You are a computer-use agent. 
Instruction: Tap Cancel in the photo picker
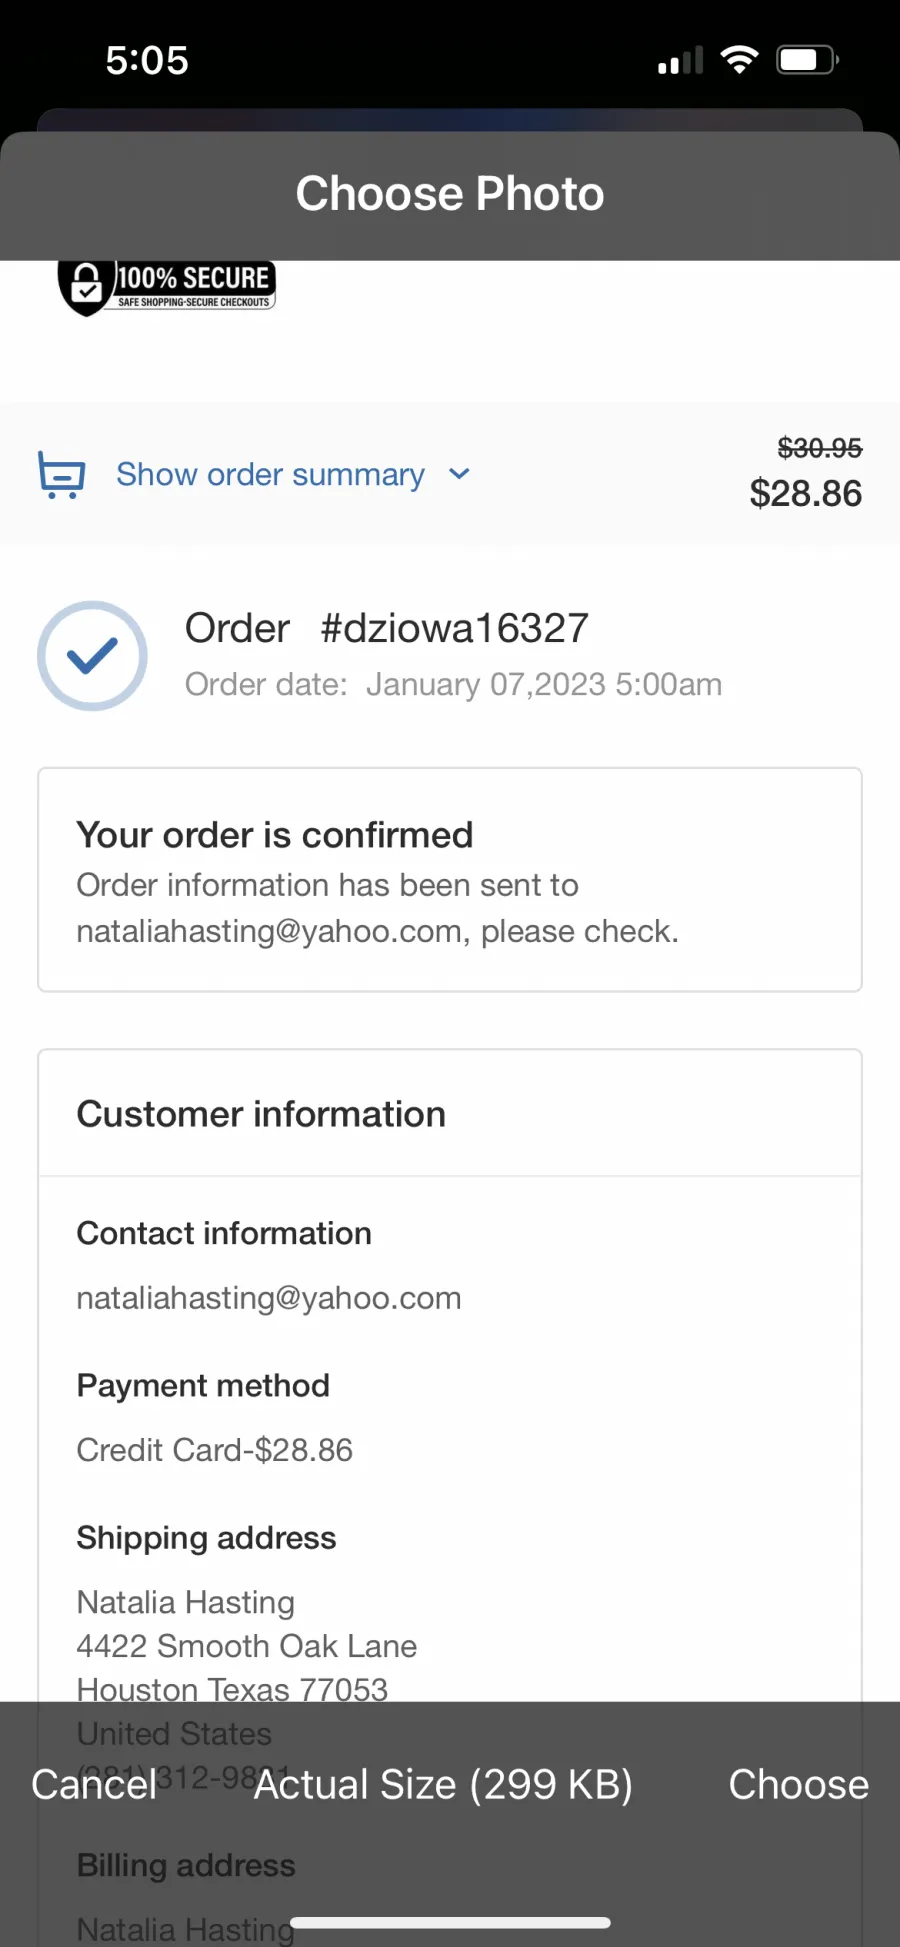94,1784
